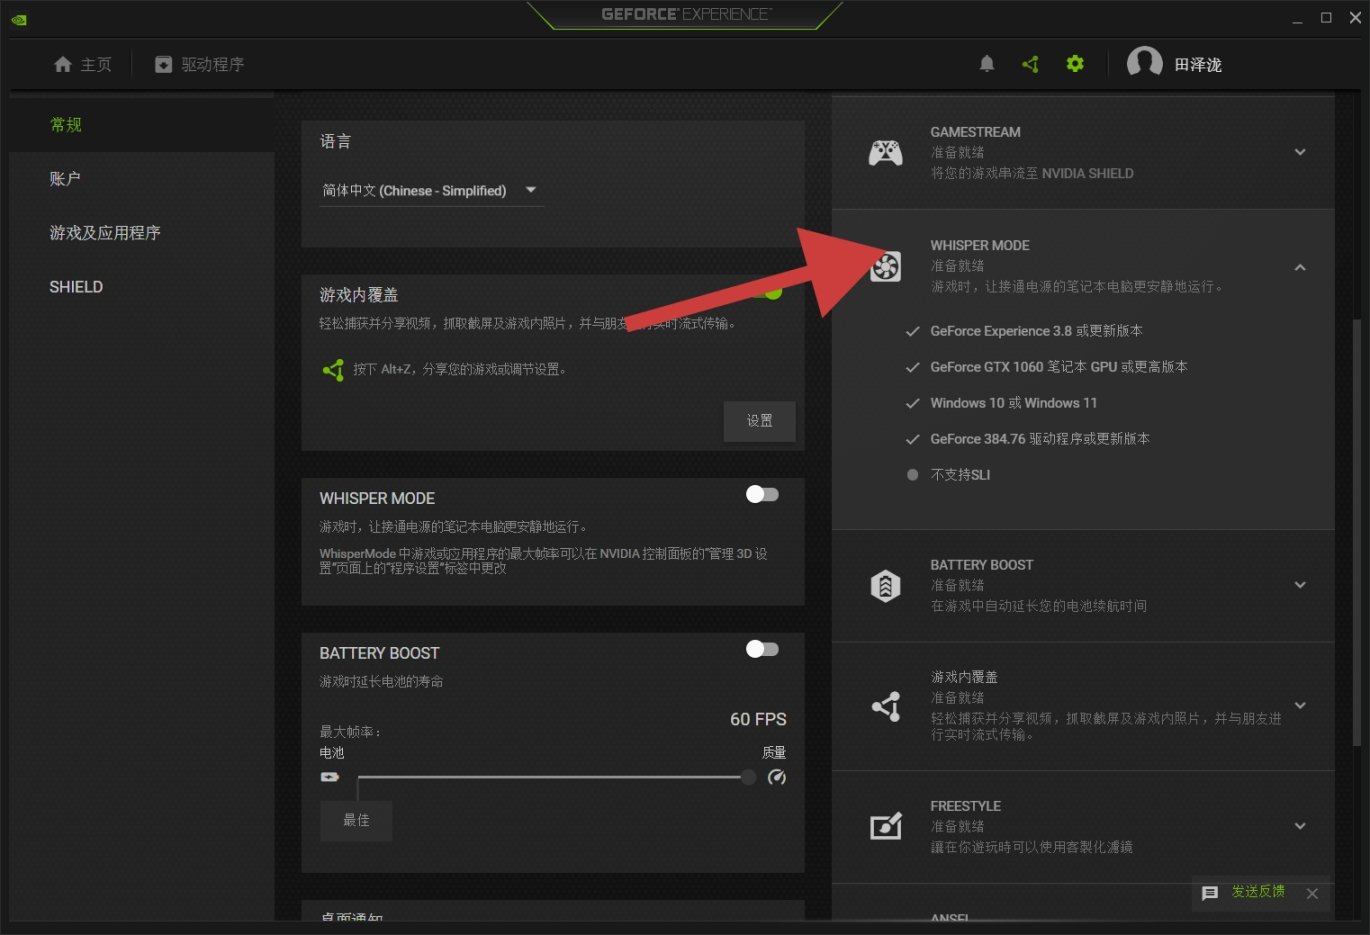The width and height of the screenshot is (1370, 935).
Task: Click the feedback chat bubble icon
Action: coord(1210,893)
